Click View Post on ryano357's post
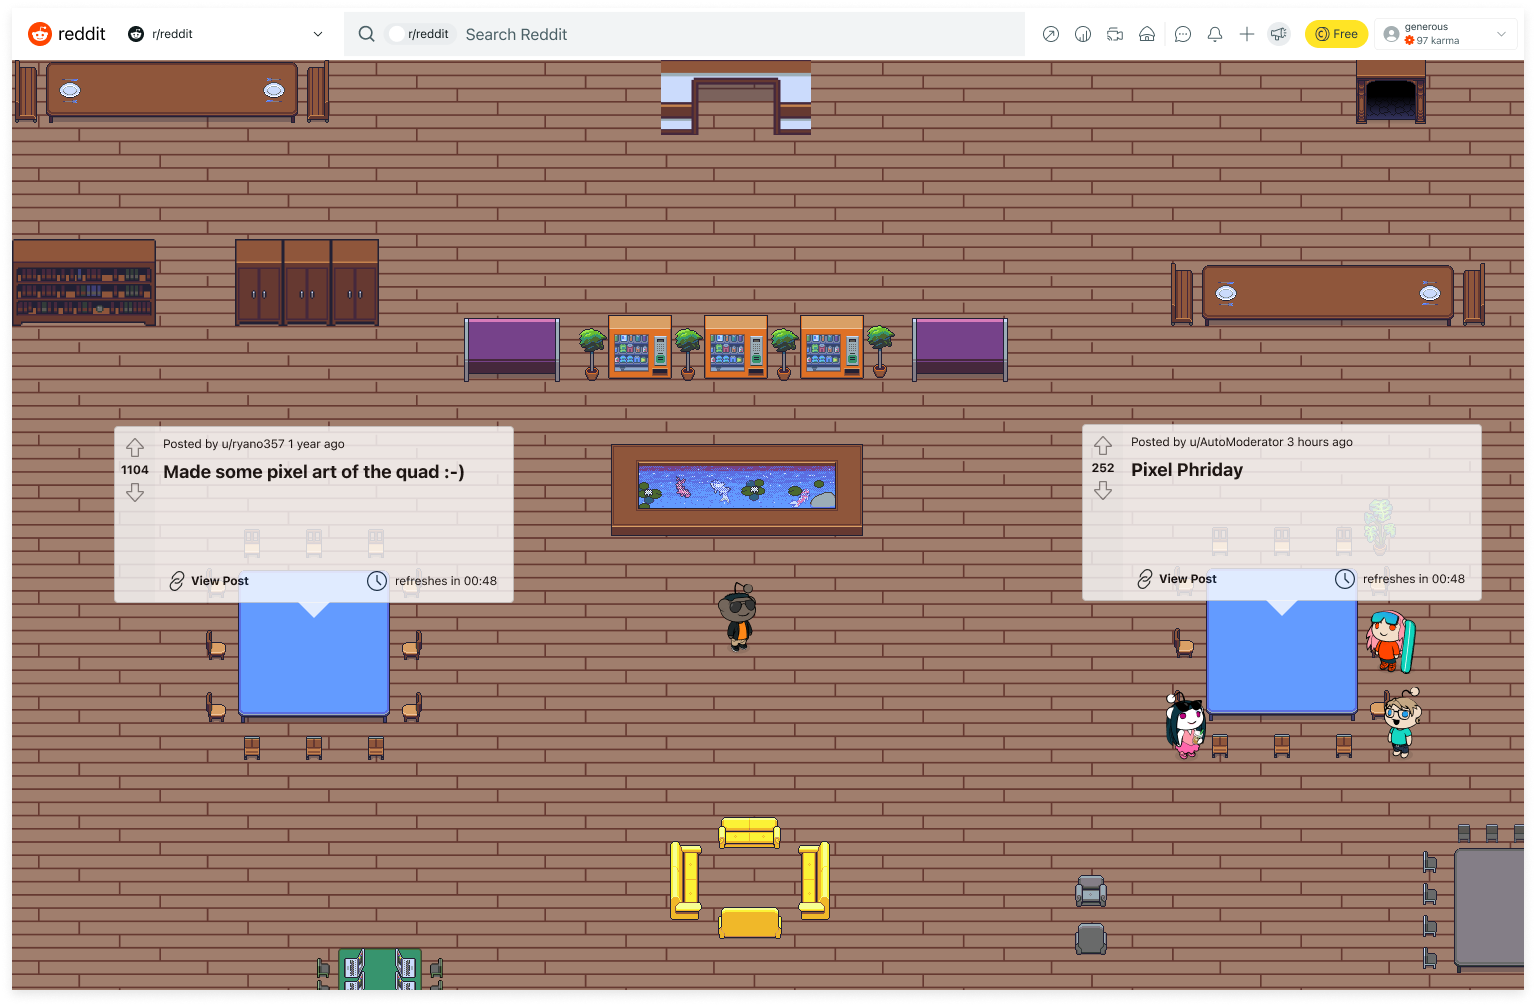This screenshot has height=1006, width=1536. tap(209, 581)
